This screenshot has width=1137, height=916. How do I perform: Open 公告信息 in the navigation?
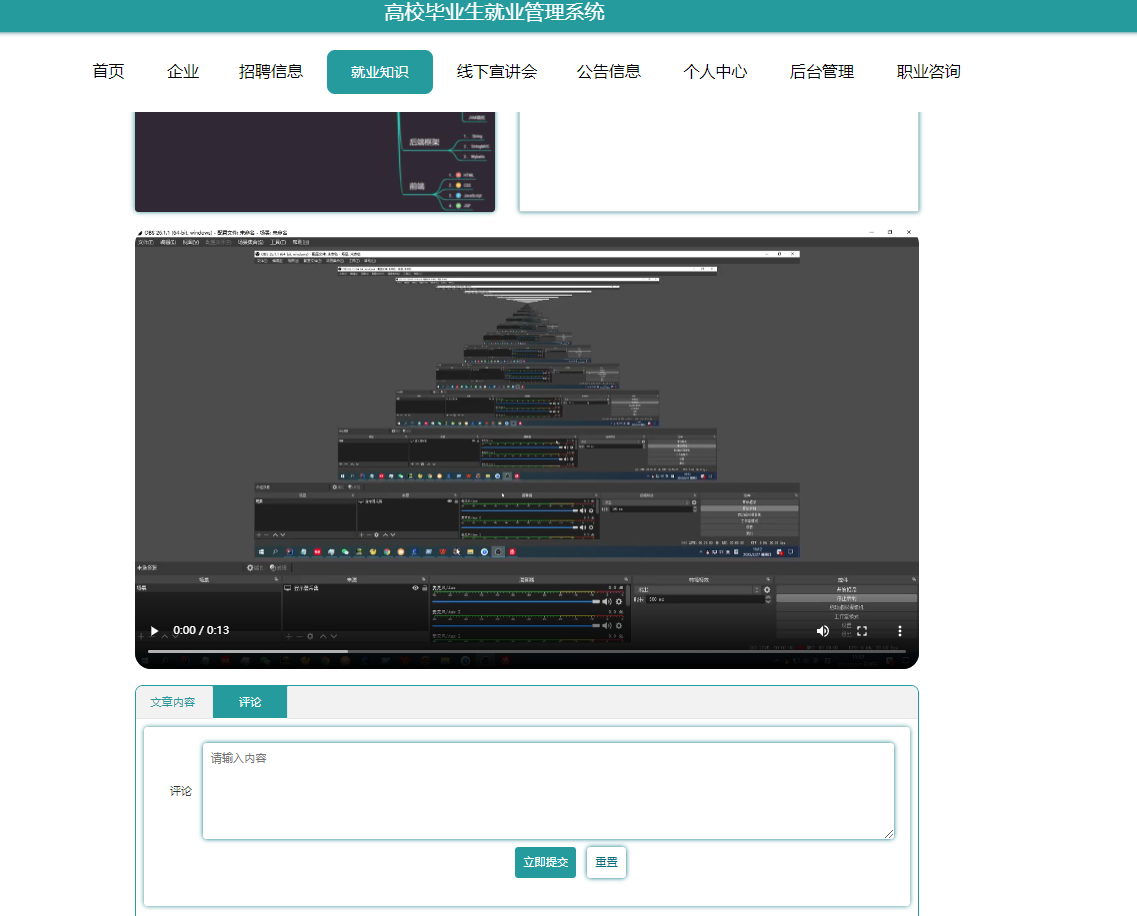608,71
